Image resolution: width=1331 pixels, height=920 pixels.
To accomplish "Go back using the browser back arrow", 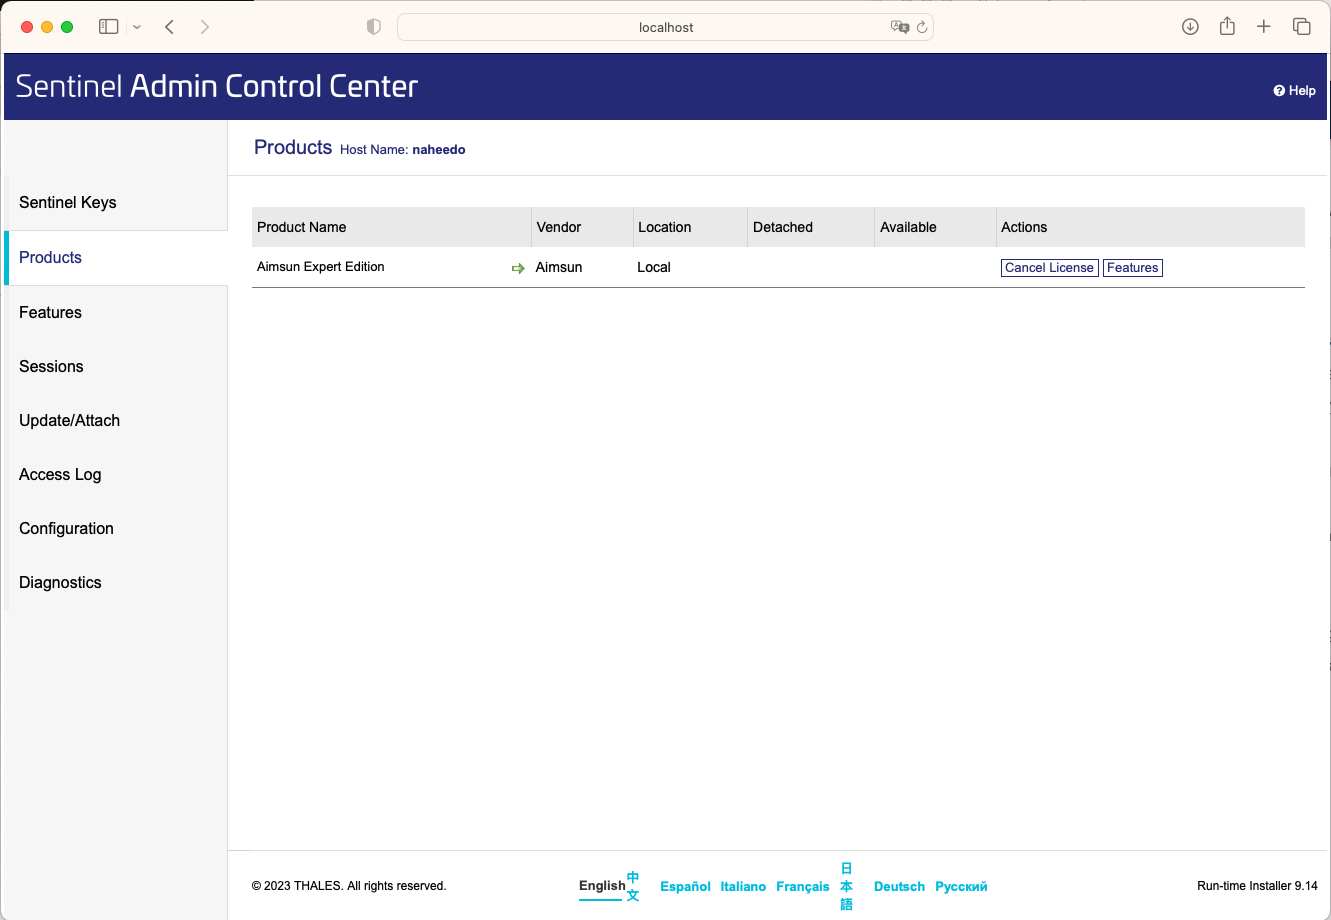I will (170, 27).
